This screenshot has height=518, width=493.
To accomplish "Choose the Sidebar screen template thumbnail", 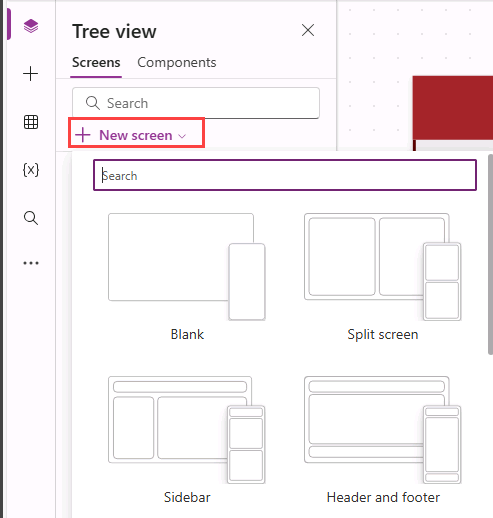I will click(187, 430).
